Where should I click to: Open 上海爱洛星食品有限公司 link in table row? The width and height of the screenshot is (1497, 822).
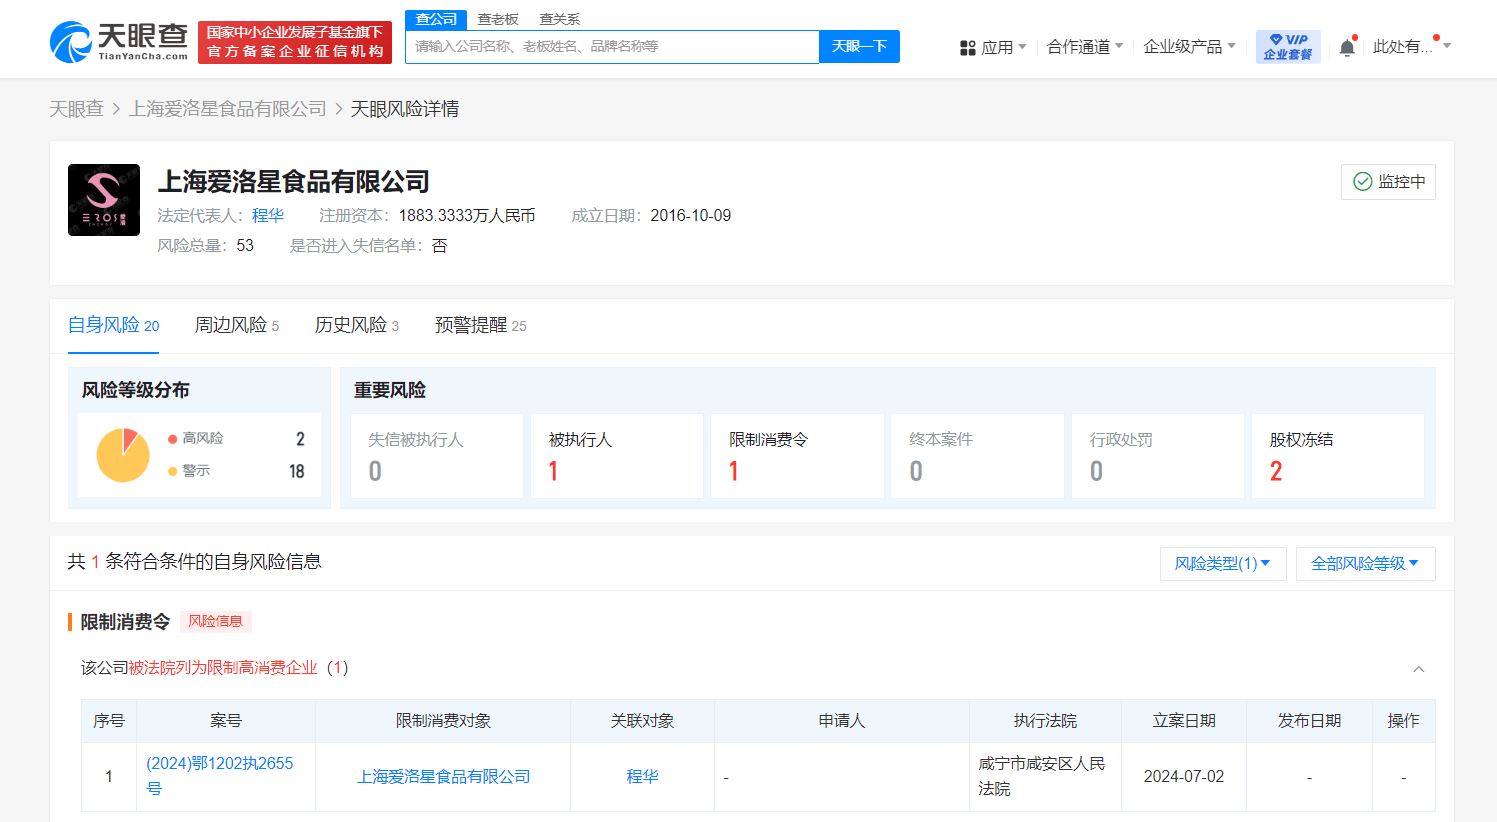[x=443, y=777]
